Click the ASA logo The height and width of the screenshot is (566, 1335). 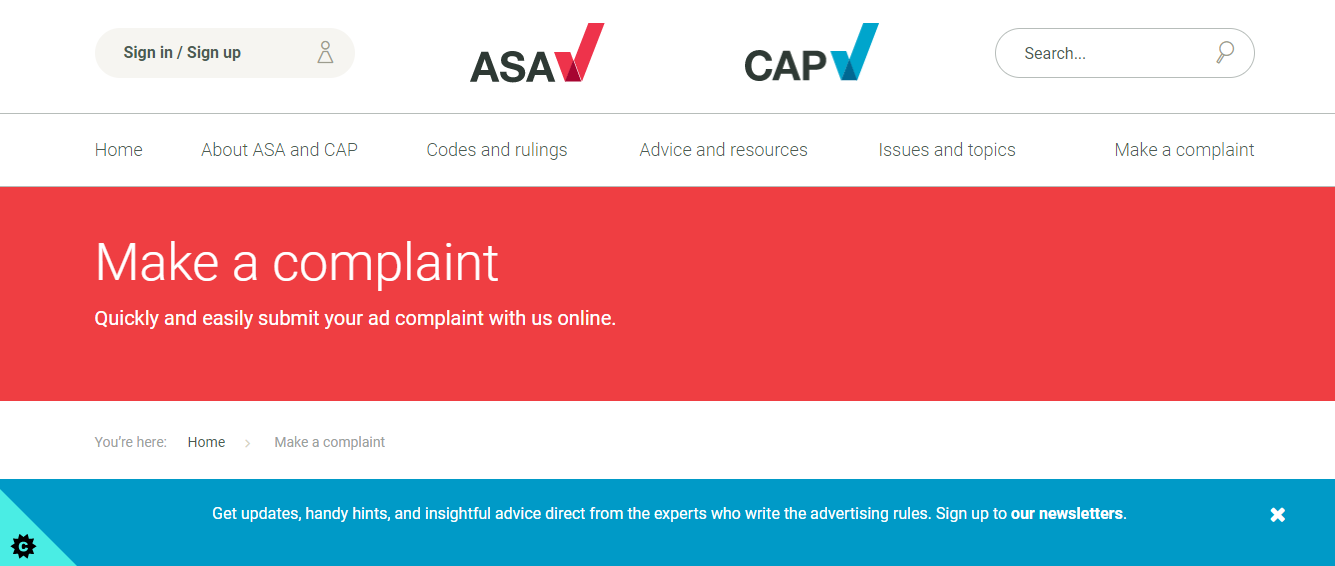tap(537, 54)
